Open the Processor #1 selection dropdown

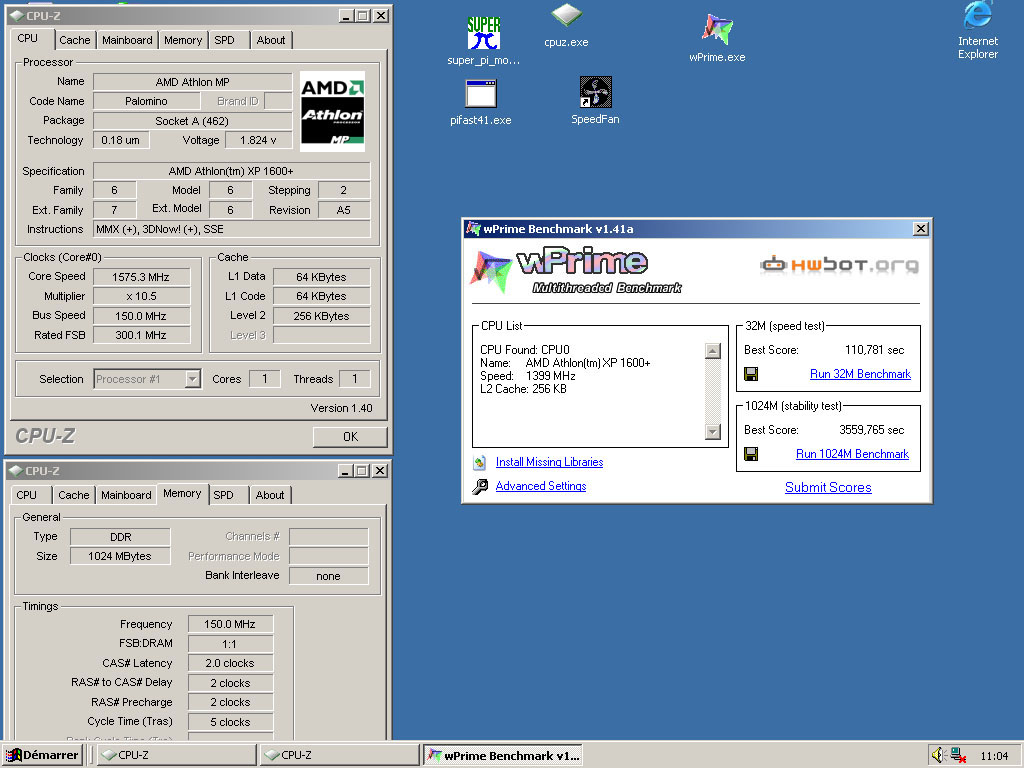tap(193, 379)
